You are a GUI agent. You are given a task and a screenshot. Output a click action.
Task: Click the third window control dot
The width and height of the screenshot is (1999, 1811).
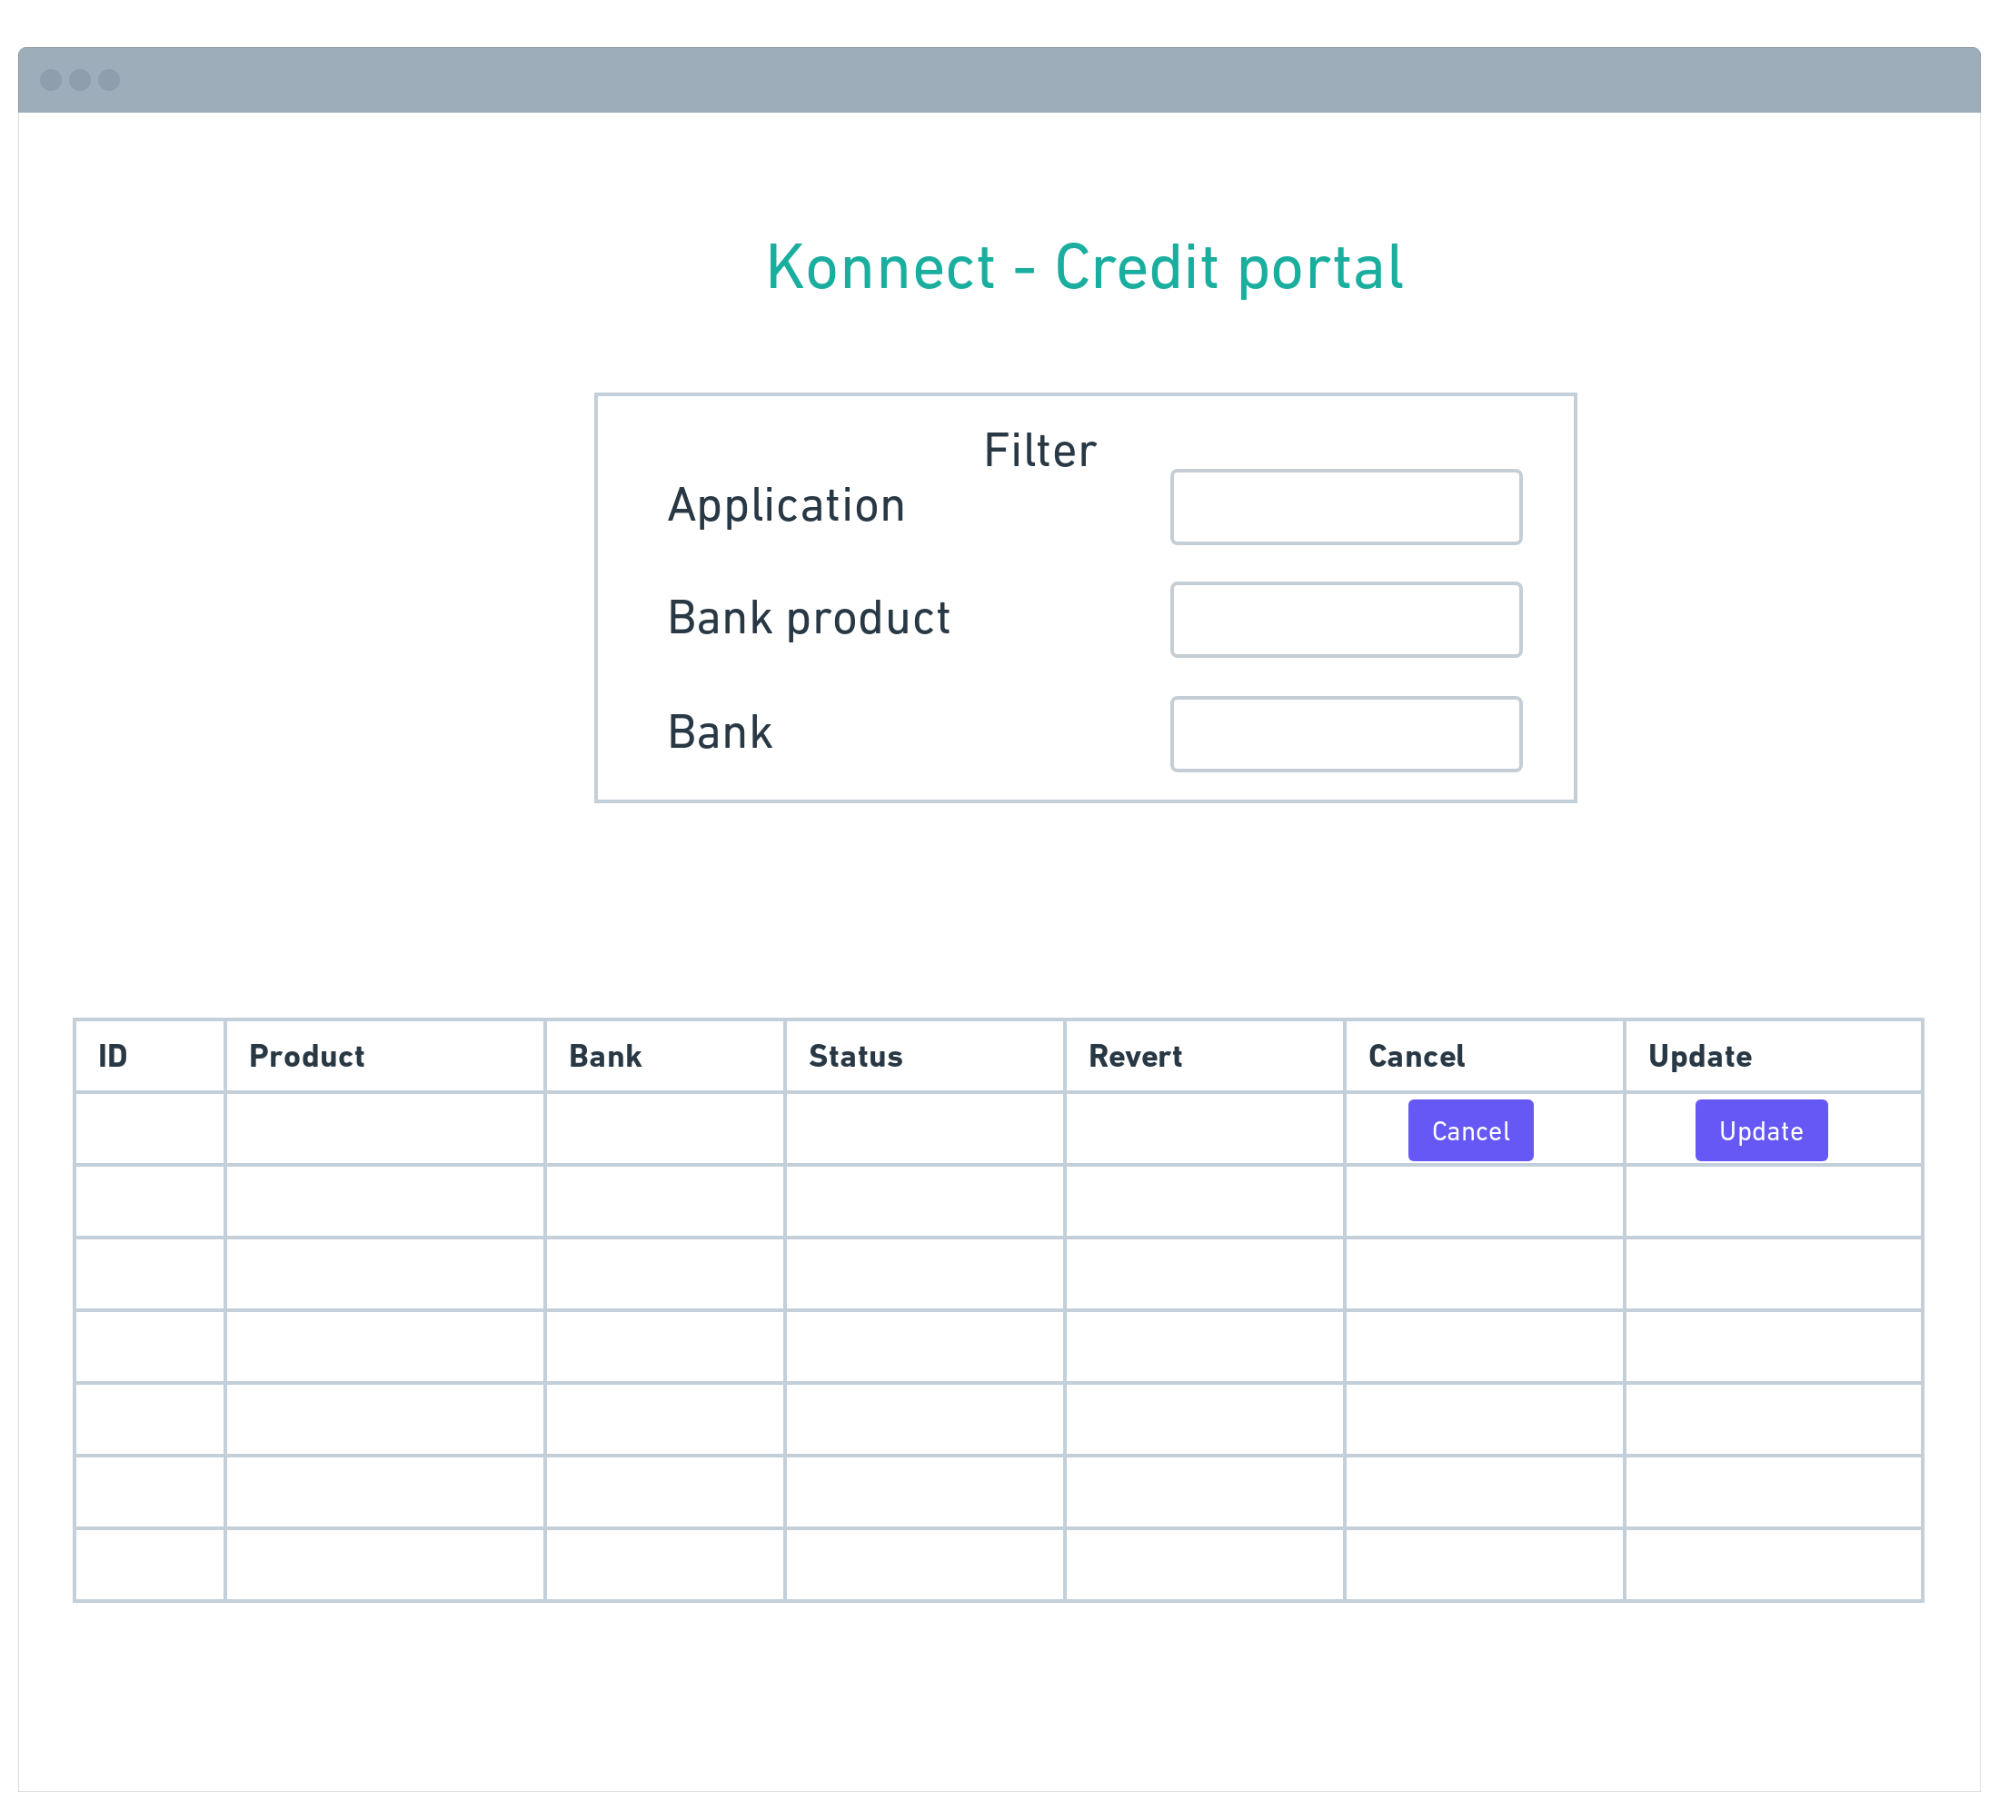click(109, 80)
